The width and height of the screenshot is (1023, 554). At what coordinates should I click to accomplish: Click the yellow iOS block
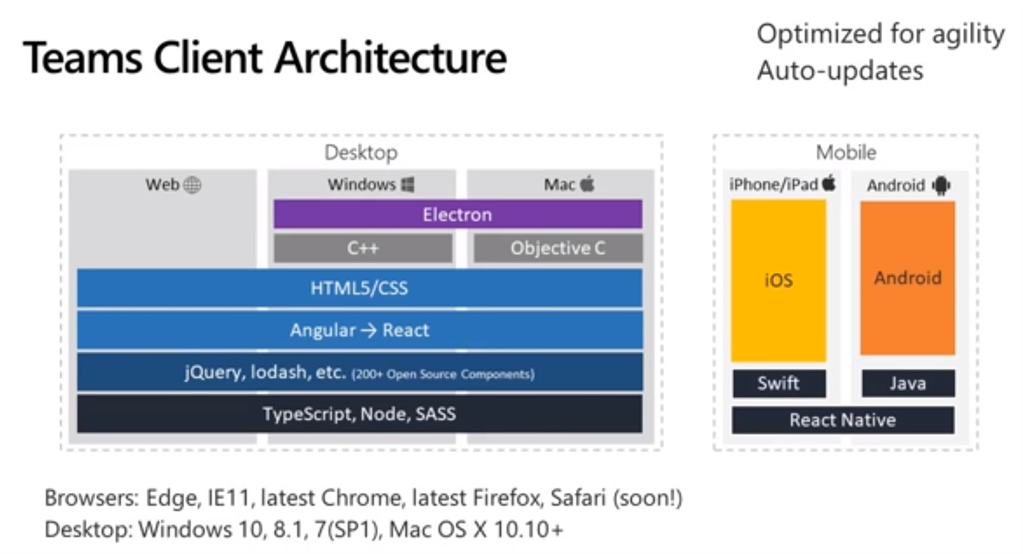(778, 281)
